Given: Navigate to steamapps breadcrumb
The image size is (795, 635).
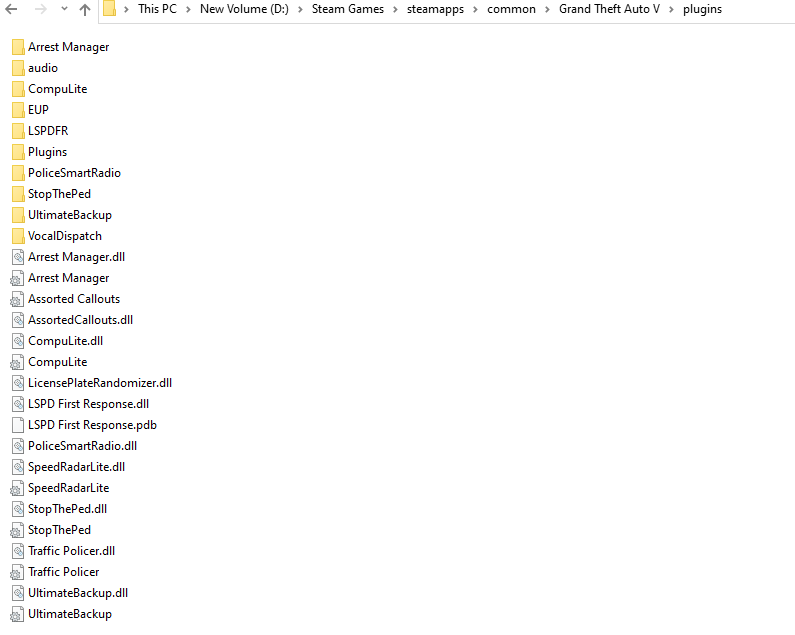Looking at the screenshot, I should 435,9.
